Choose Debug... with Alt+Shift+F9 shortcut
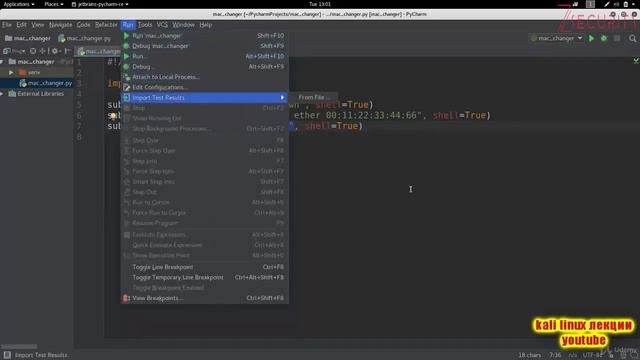640x360 pixels. [x=204, y=67]
